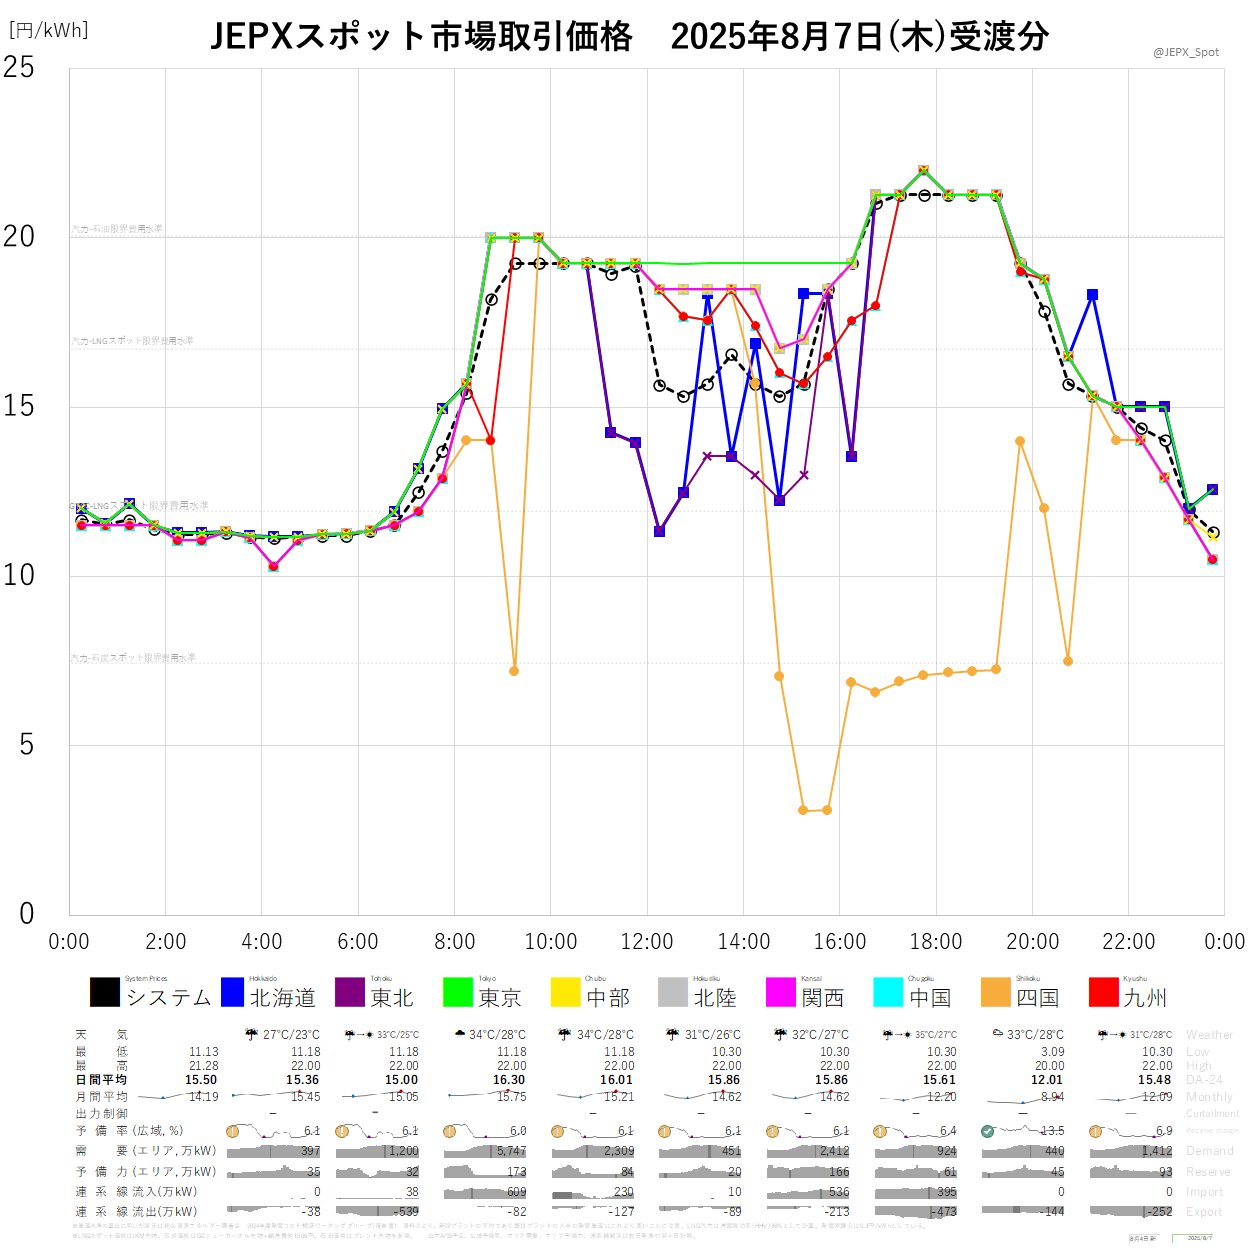This screenshot has height=1252, width=1259.
Task: Click the Chubu weather icon beside 34°C/28°C
Action: click(567, 1035)
